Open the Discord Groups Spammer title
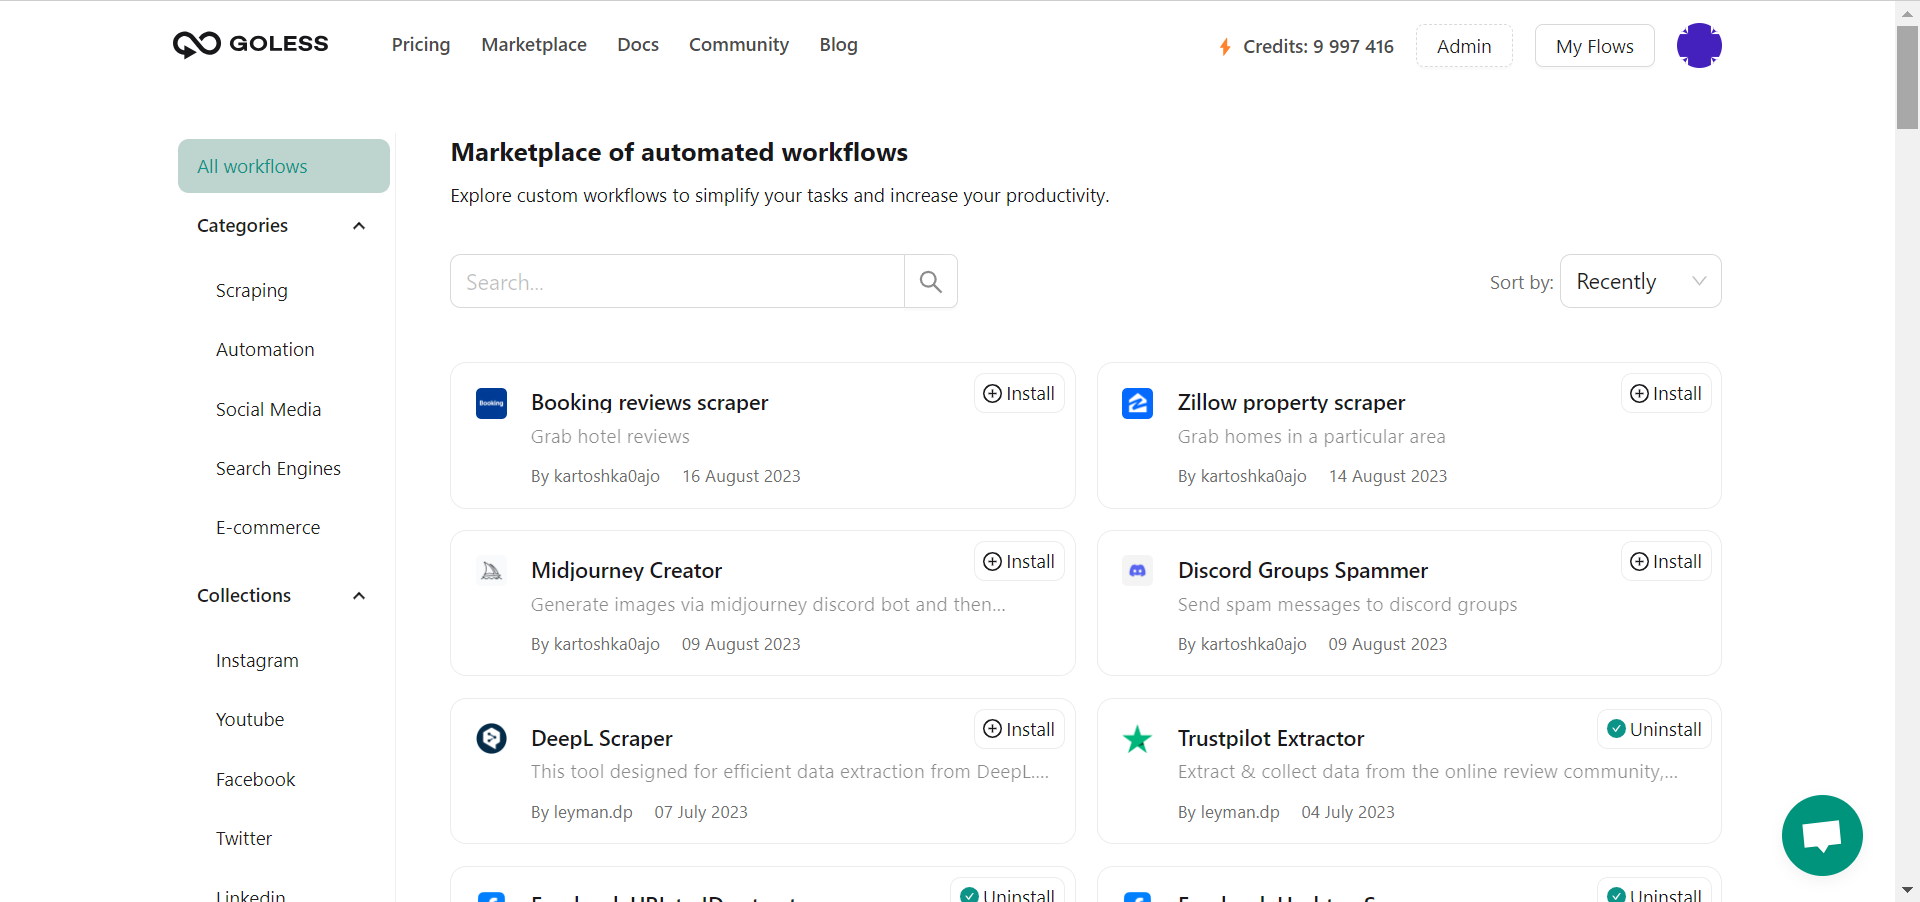The width and height of the screenshot is (1920, 902). 1302,570
